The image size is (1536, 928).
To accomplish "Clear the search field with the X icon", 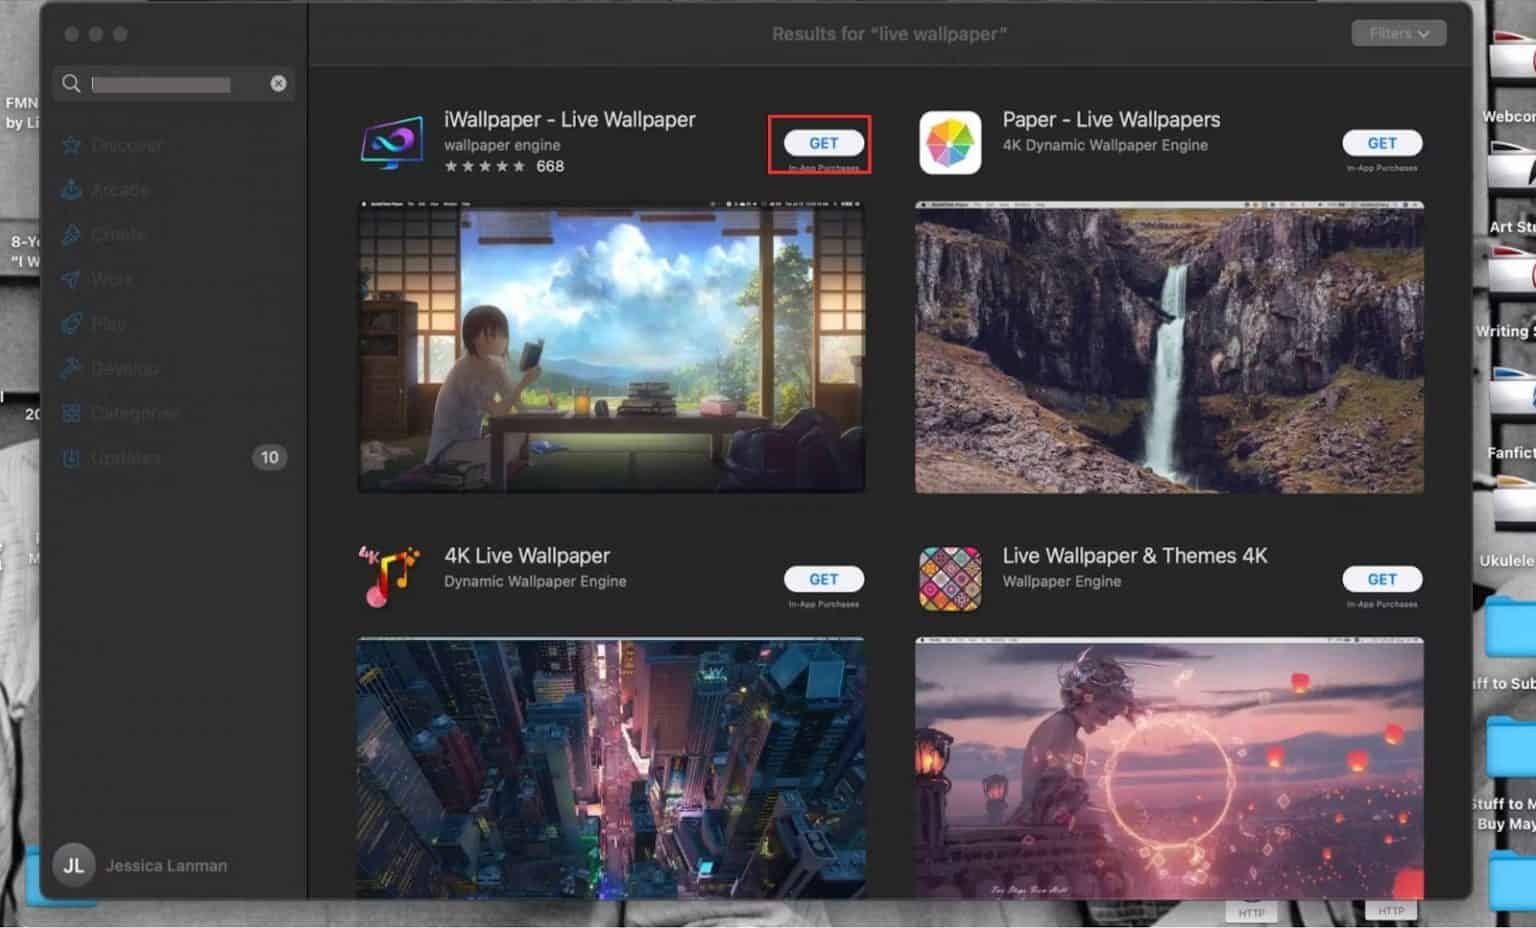I will pyautogui.click(x=278, y=84).
